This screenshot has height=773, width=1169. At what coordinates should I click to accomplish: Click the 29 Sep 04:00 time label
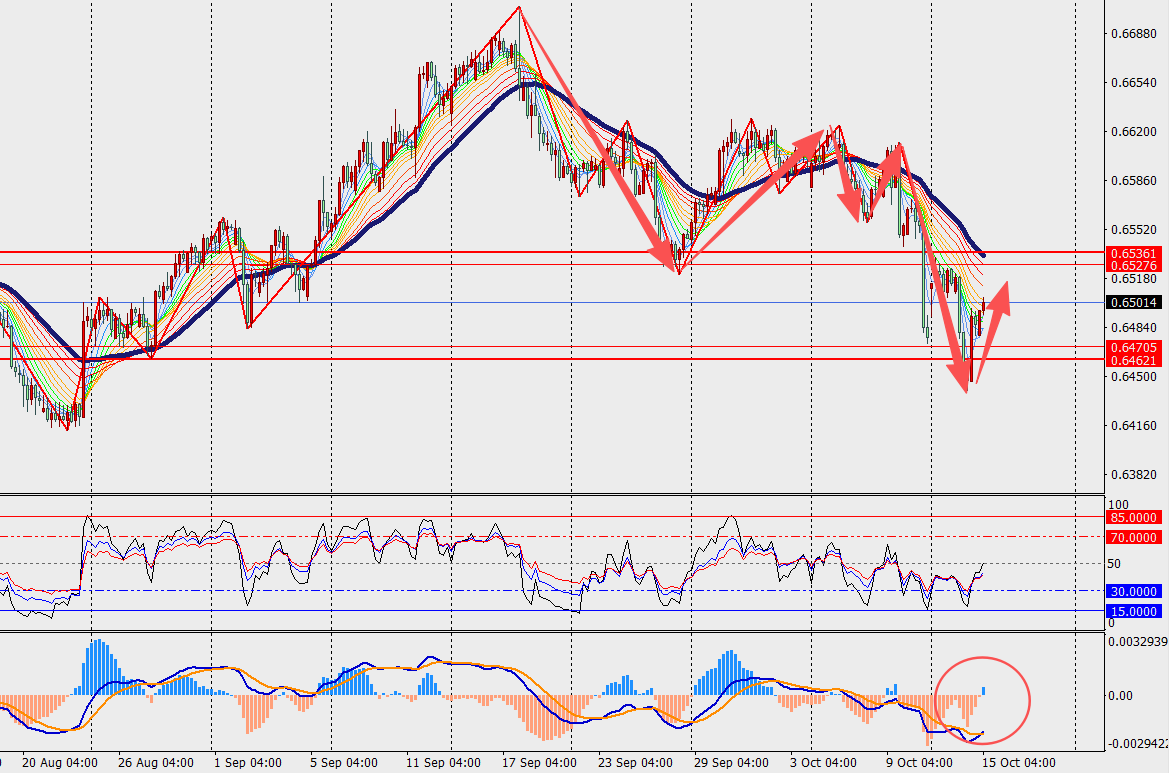coord(731,763)
